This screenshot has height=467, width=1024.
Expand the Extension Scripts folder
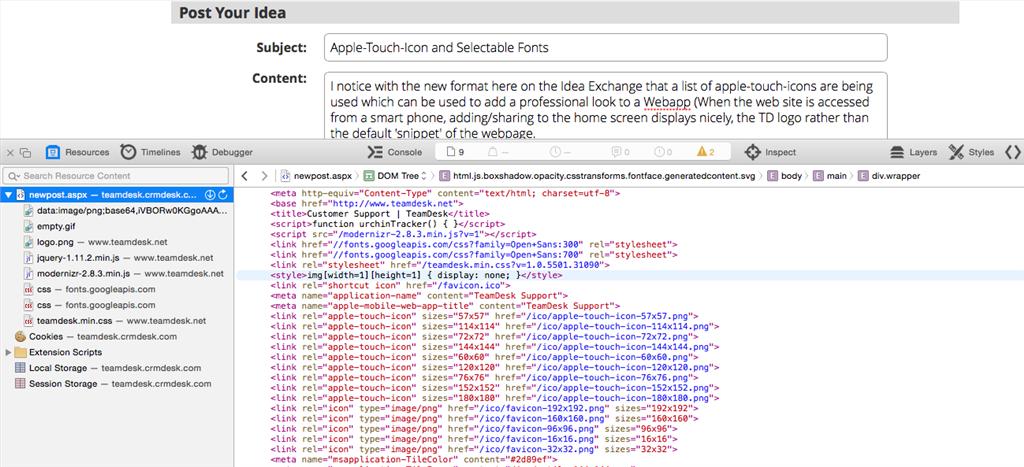point(9,352)
